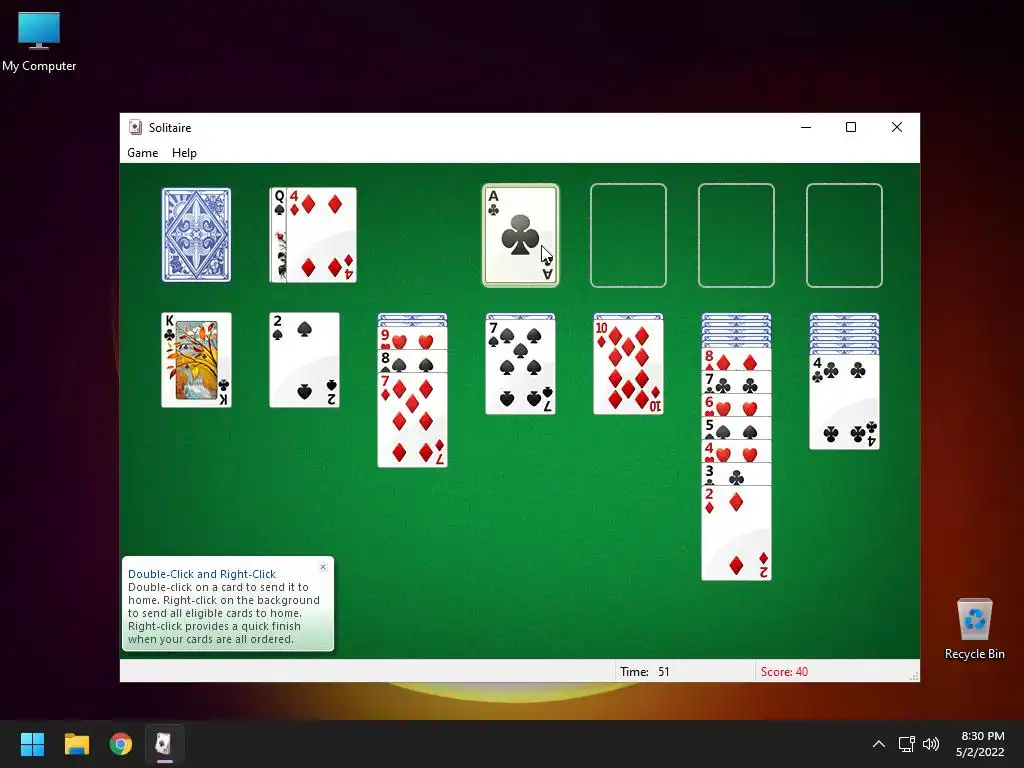Click the Double-Click and Right-Click tip title

point(202,574)
